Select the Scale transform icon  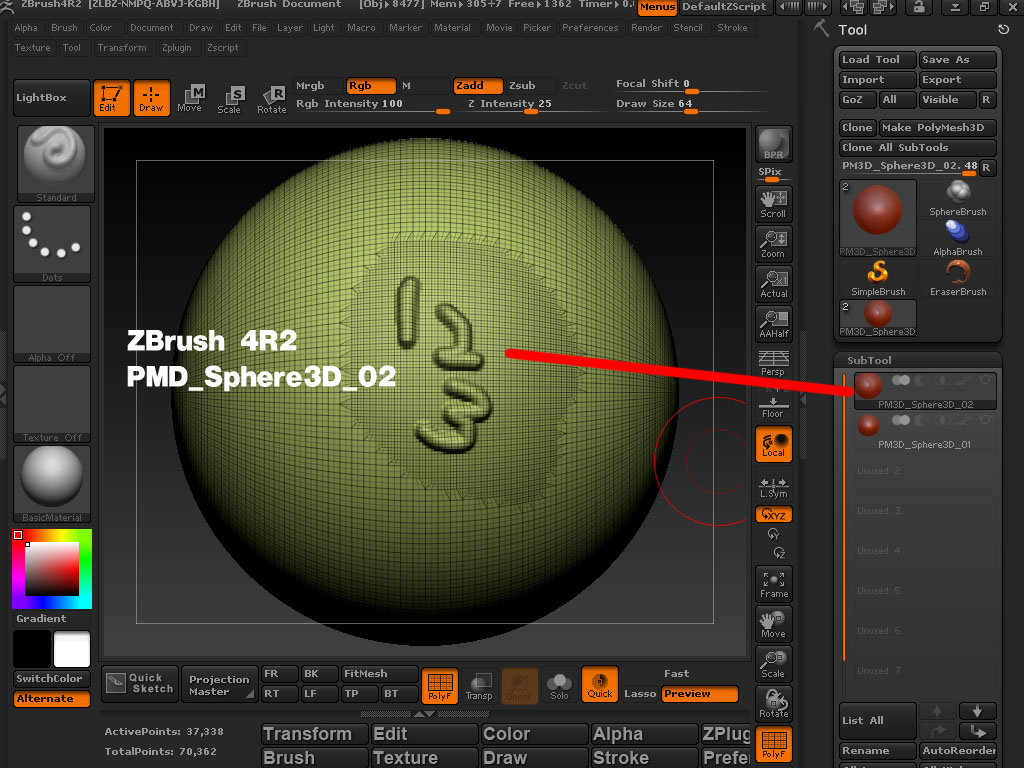click(x=230, y=99)
